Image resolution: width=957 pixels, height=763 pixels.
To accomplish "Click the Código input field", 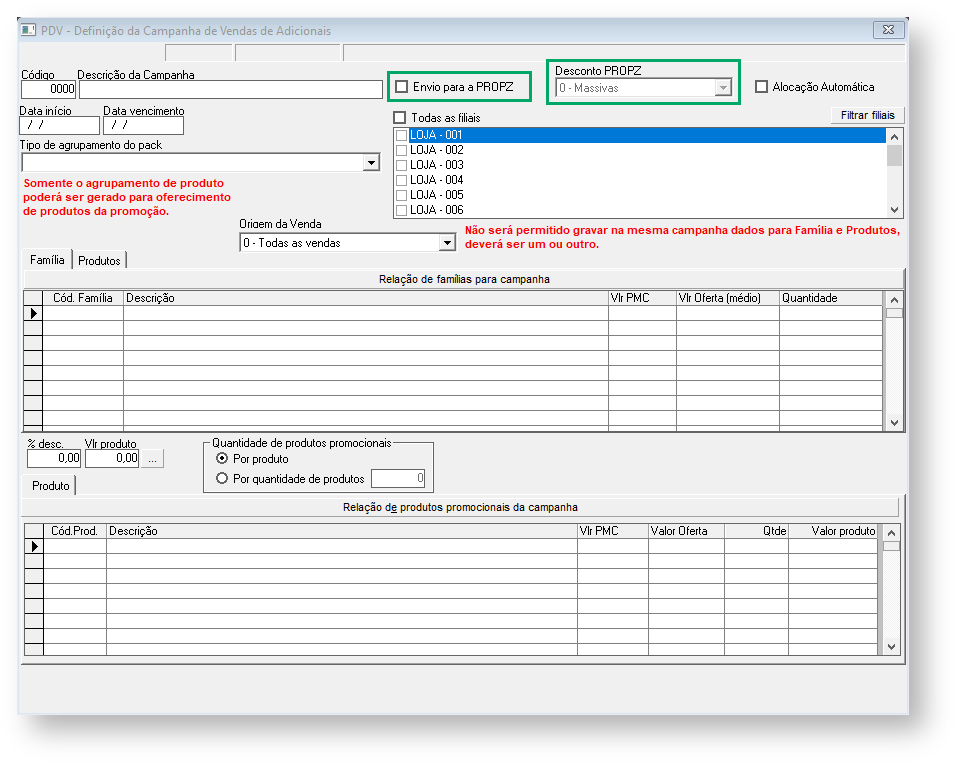I will pos(48,89).
